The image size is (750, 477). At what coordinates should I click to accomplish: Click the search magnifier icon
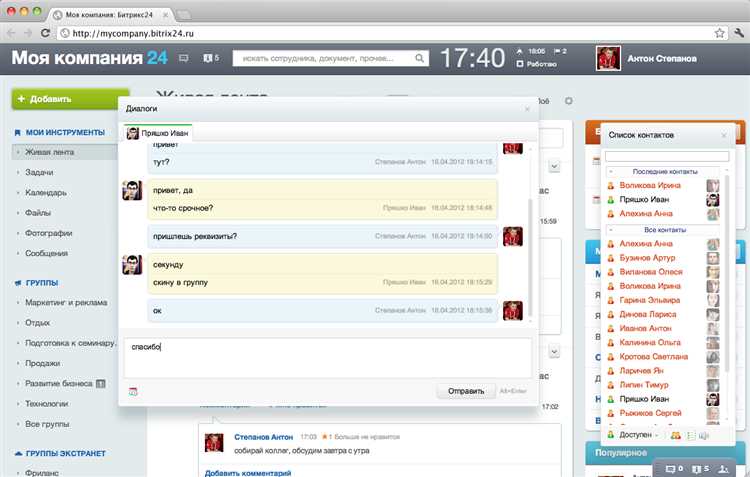pos(419,58)
